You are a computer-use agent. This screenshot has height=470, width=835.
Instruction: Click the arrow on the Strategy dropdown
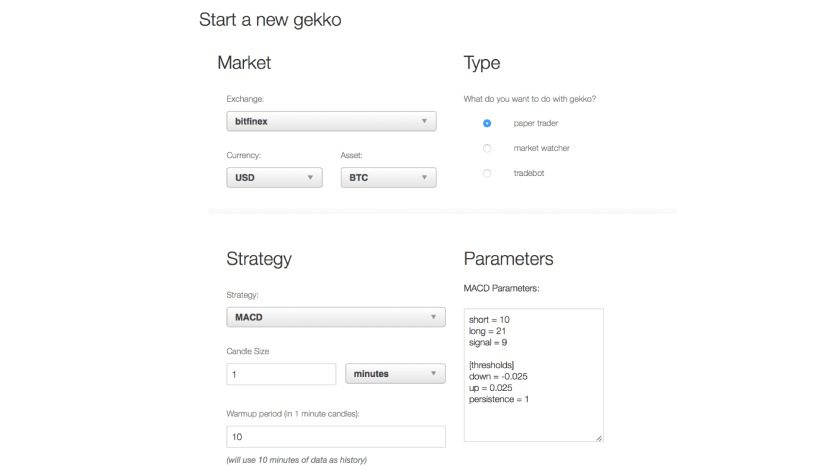433,318
